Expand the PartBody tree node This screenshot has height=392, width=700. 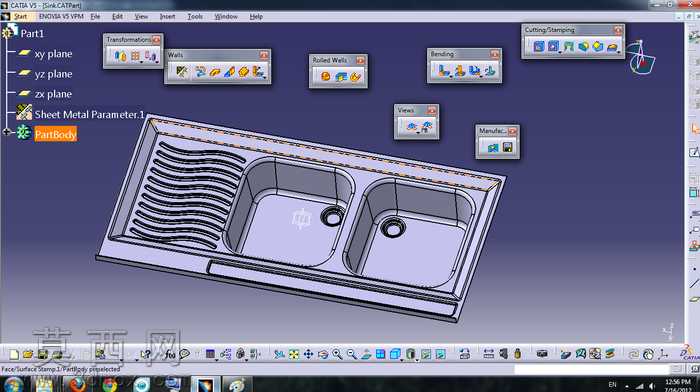point(7,132)
